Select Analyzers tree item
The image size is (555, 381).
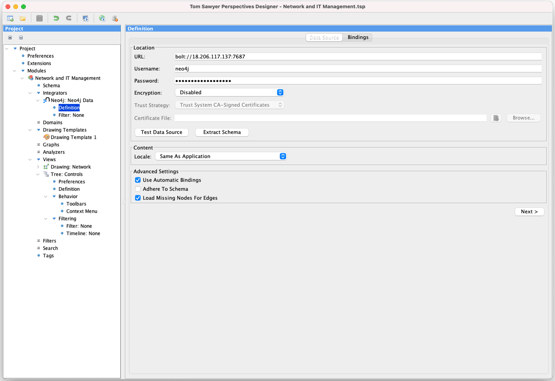(x=54, y=152)
